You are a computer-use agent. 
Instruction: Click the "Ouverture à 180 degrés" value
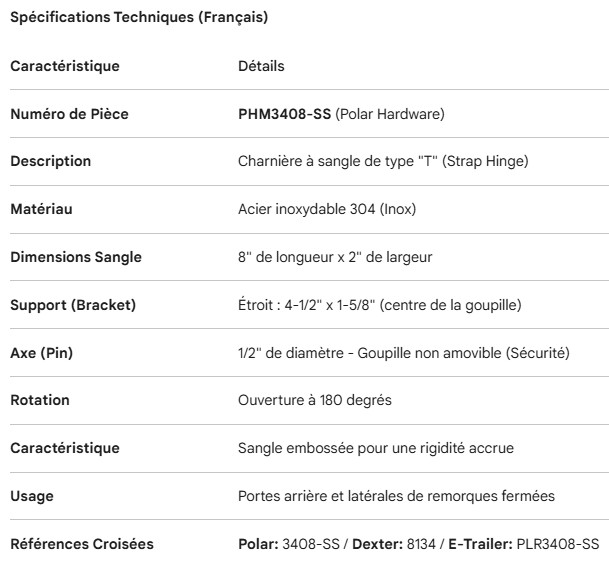click(314, 400)
